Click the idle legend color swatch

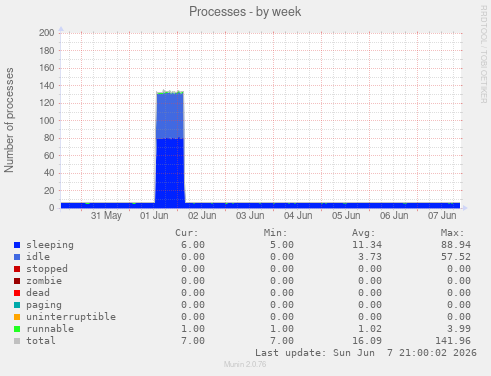tap(17, 257)
